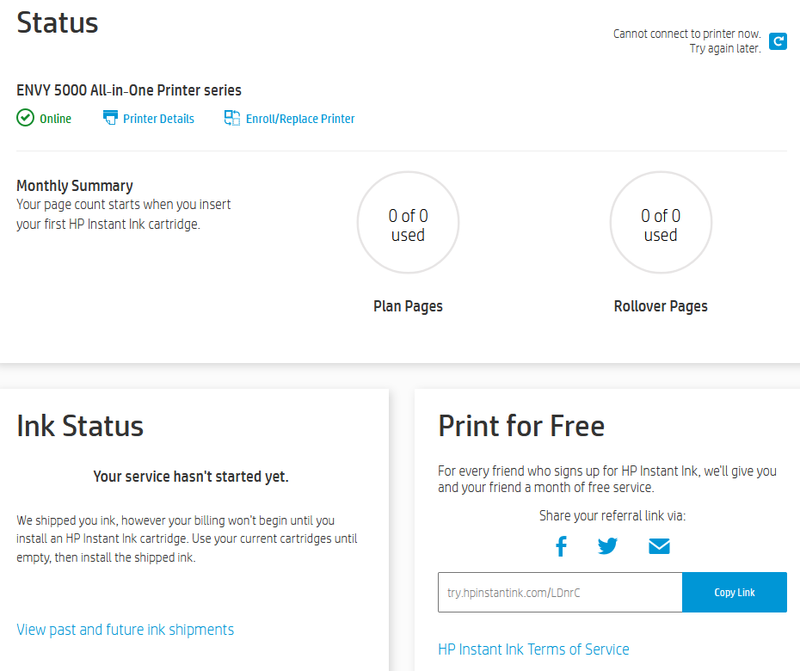
Task: Click the printer icon beside Printer Details
Action: 108,117
